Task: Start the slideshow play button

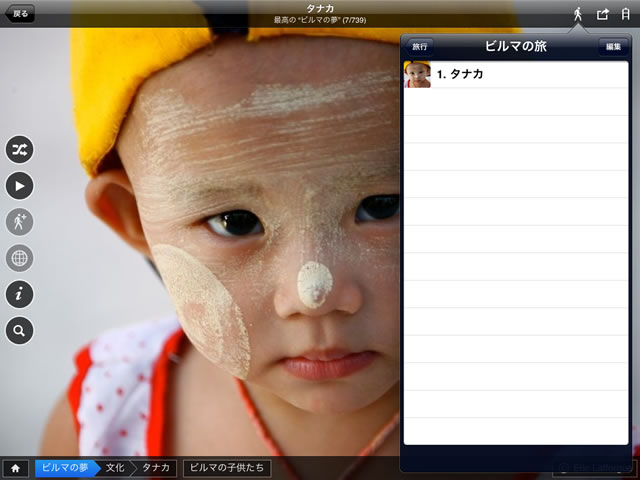Action: click(x=20, y=186)
